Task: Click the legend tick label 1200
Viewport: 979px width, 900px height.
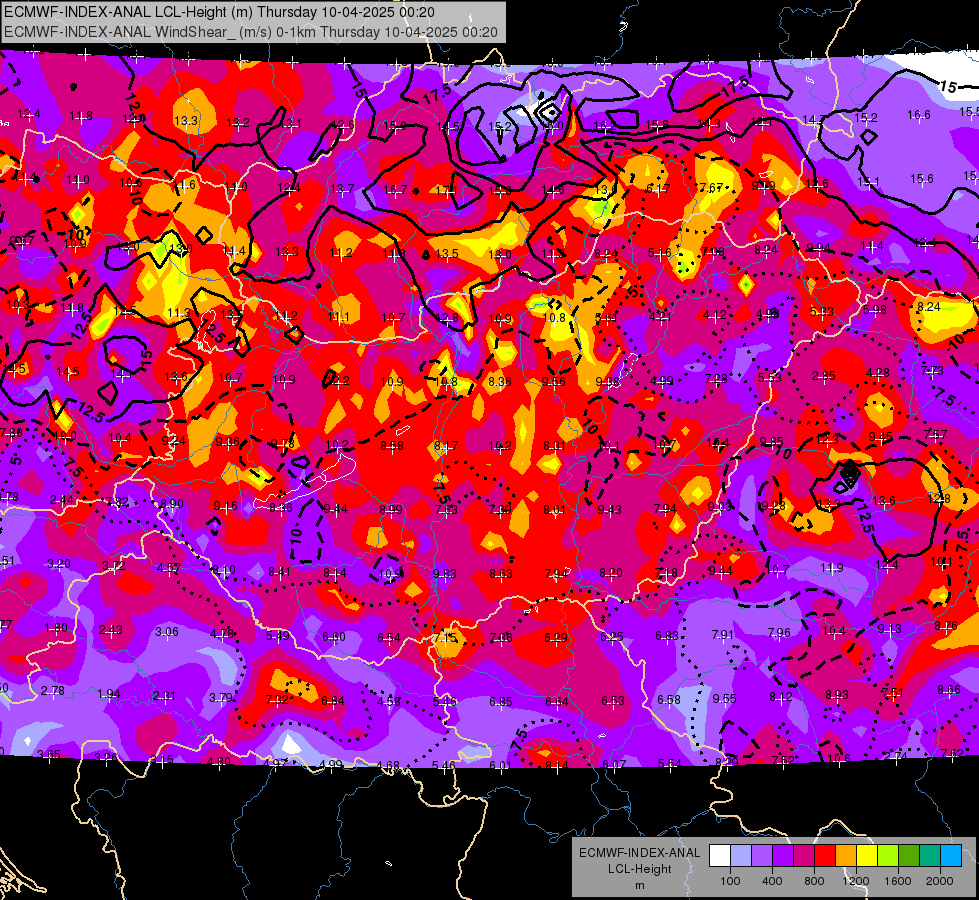Action: pos(855,881)
